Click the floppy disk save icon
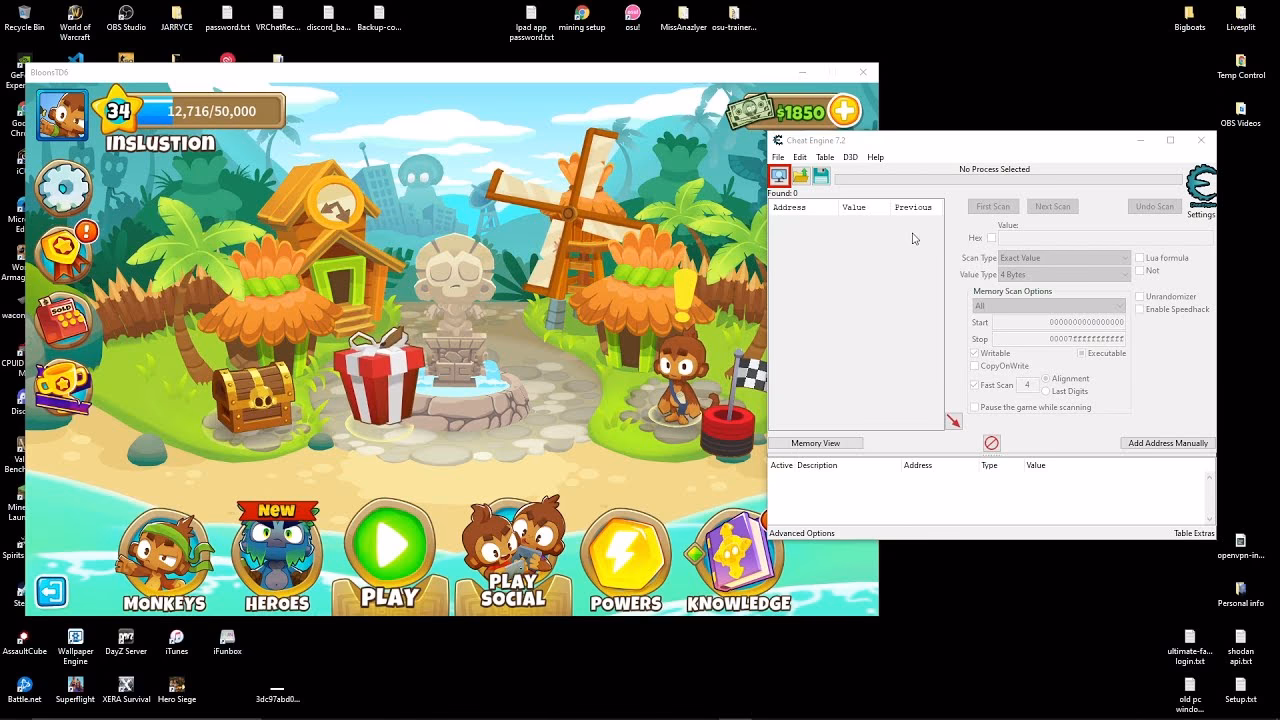 [821, 176]
